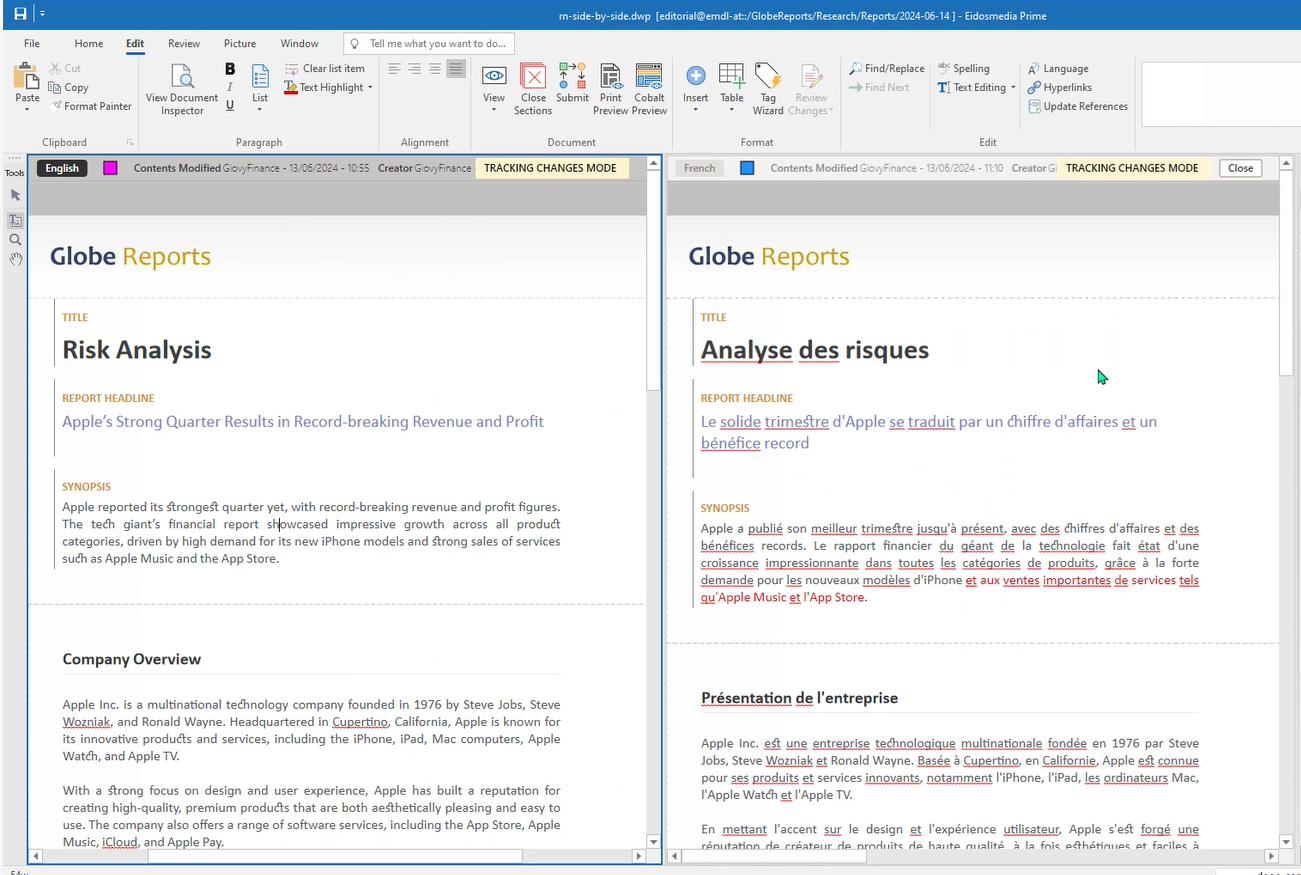This screenshot has width=1301, height=875.
Task: Select the Edit ribbon tab
Action: (x=135, y=43)
